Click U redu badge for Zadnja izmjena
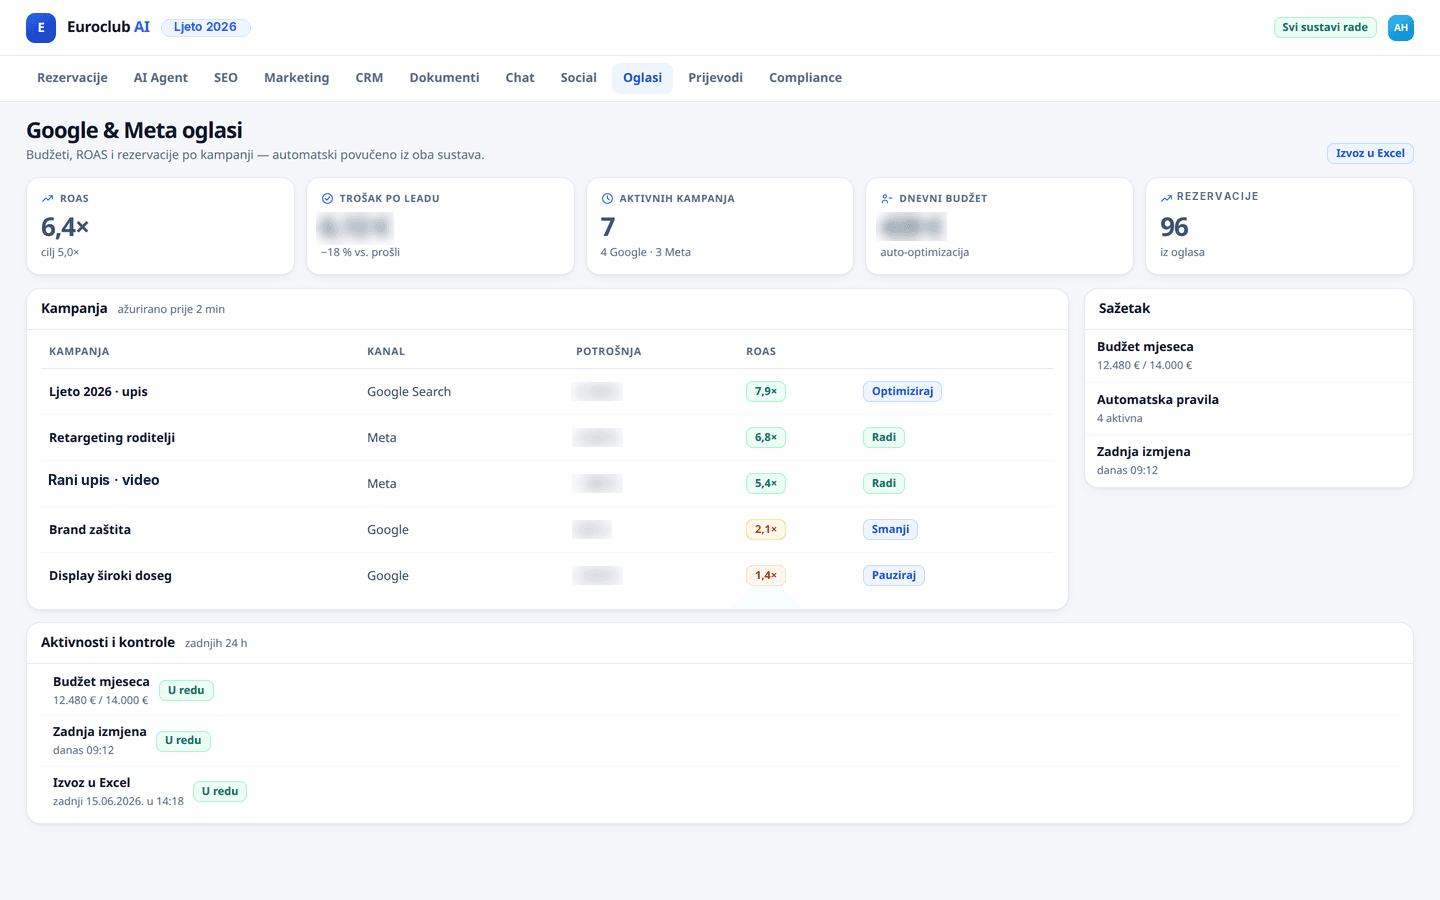The width and height of the screenshot is (1440, 900). (183, 741)
